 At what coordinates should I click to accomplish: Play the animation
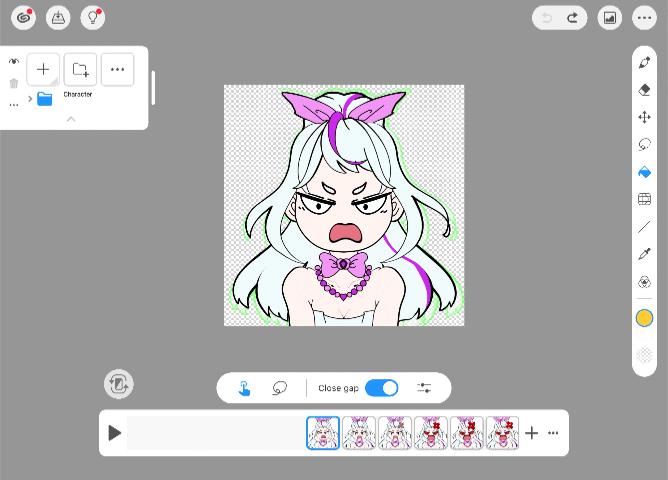click(114, 433)
